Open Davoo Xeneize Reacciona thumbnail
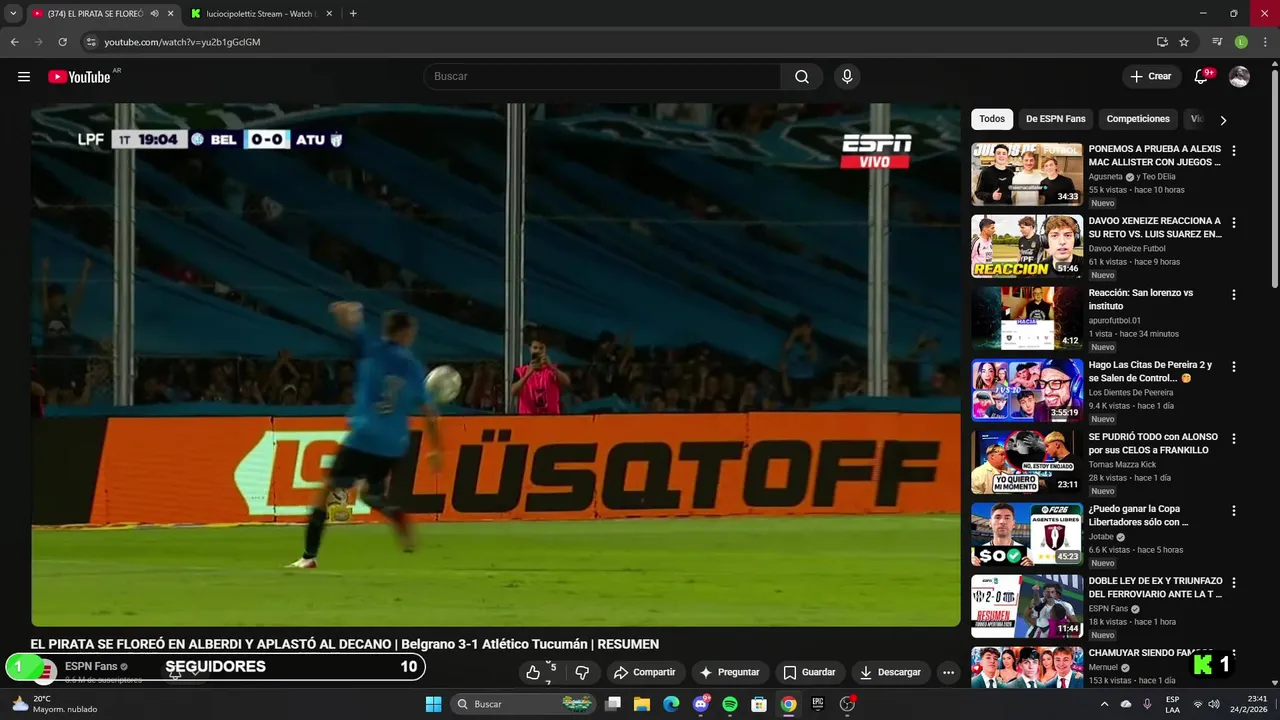The height and width of the screenshot is (720, 1280). (x=1027, y=246)
